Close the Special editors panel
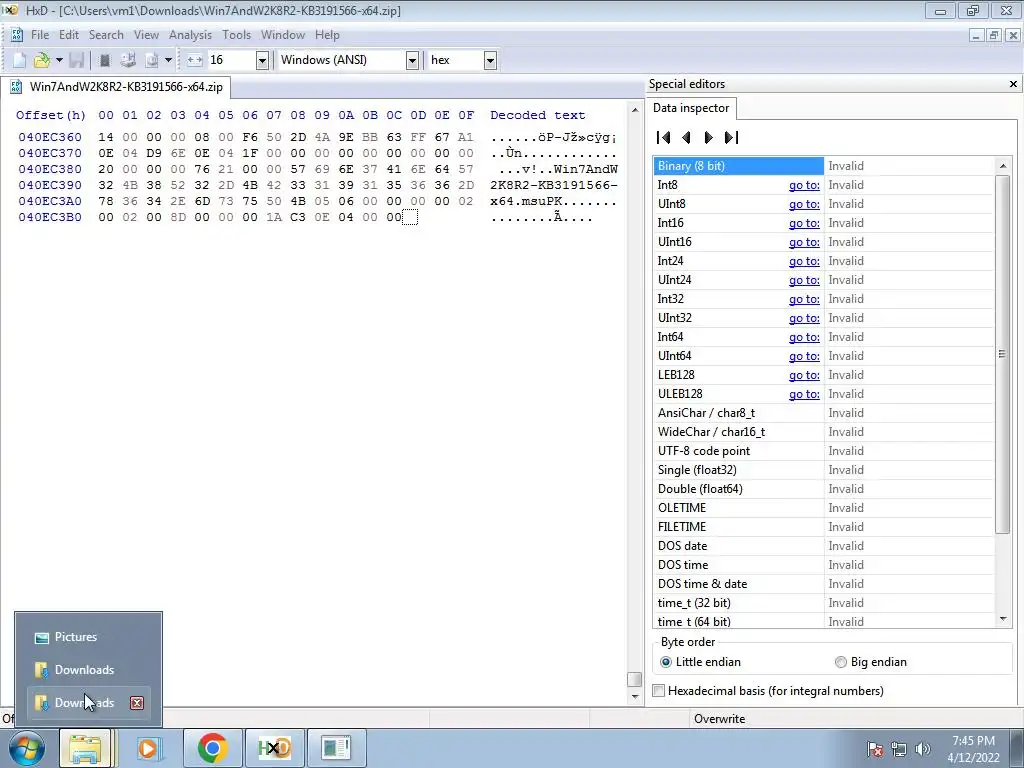The width and height of the screenshot is (1024, 768). point(1013,84)
